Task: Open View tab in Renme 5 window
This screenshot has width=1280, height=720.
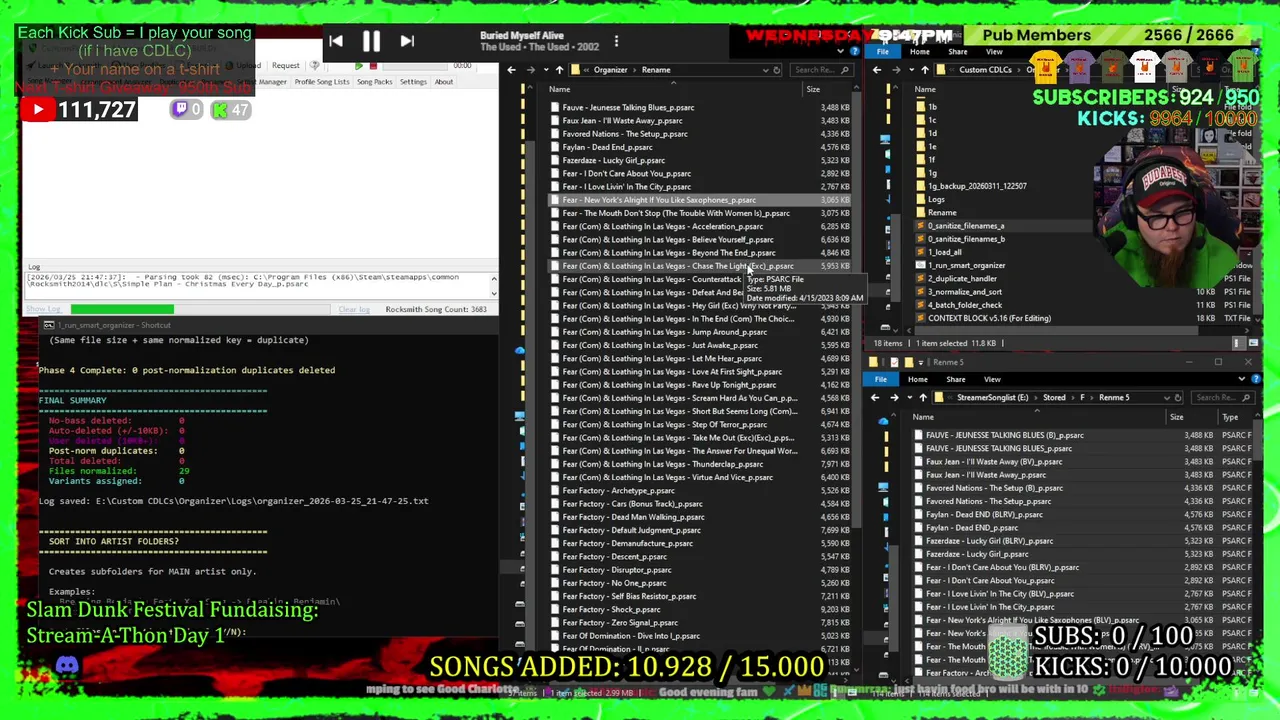Action: click(992, 379)
